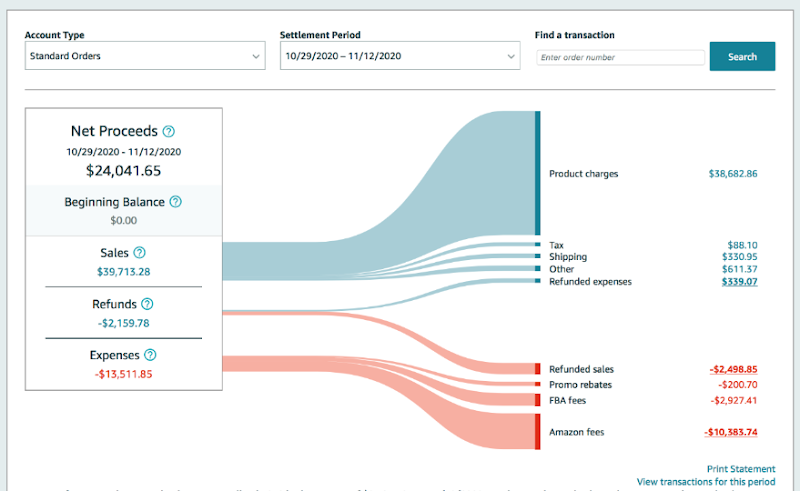
Task: Open the Refunded sales amount -$2,498.85 link
Action: pyautogui.click(x=733, y=369)
